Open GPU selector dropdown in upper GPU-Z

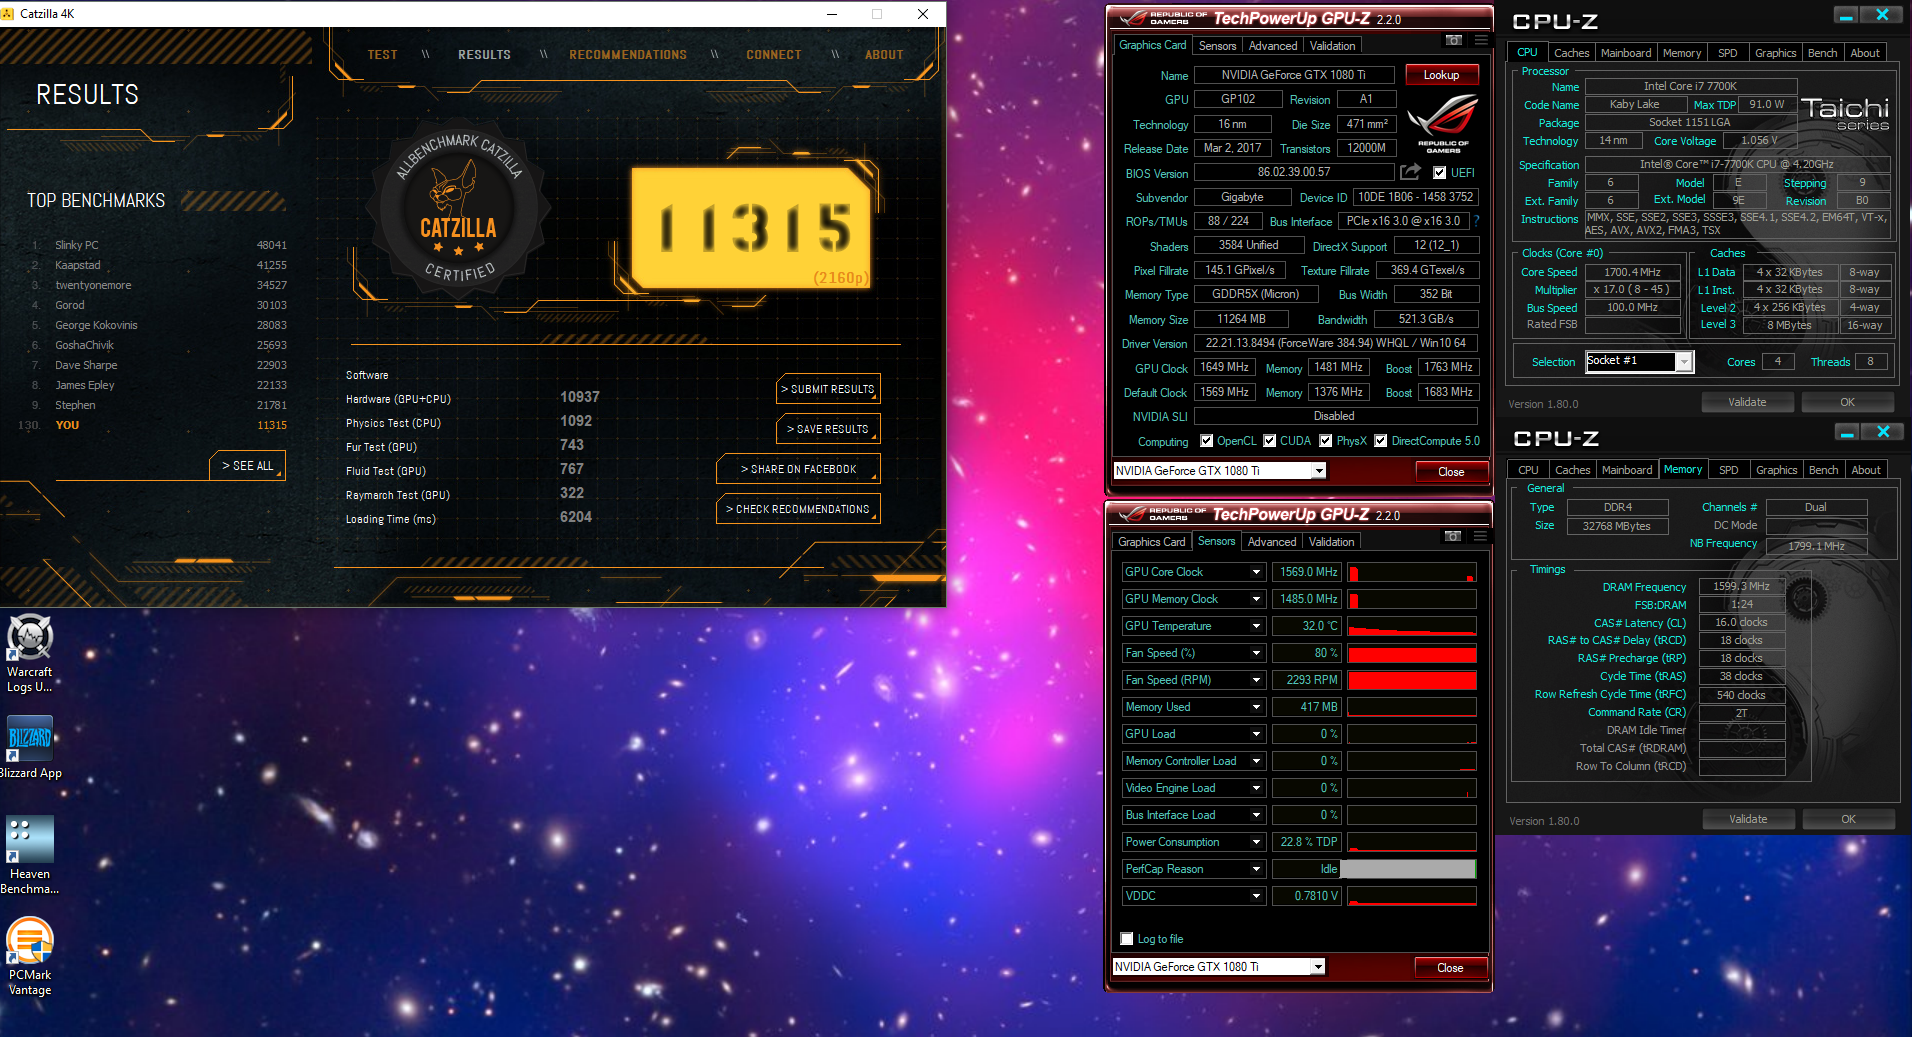click(x=1319, y=471)
